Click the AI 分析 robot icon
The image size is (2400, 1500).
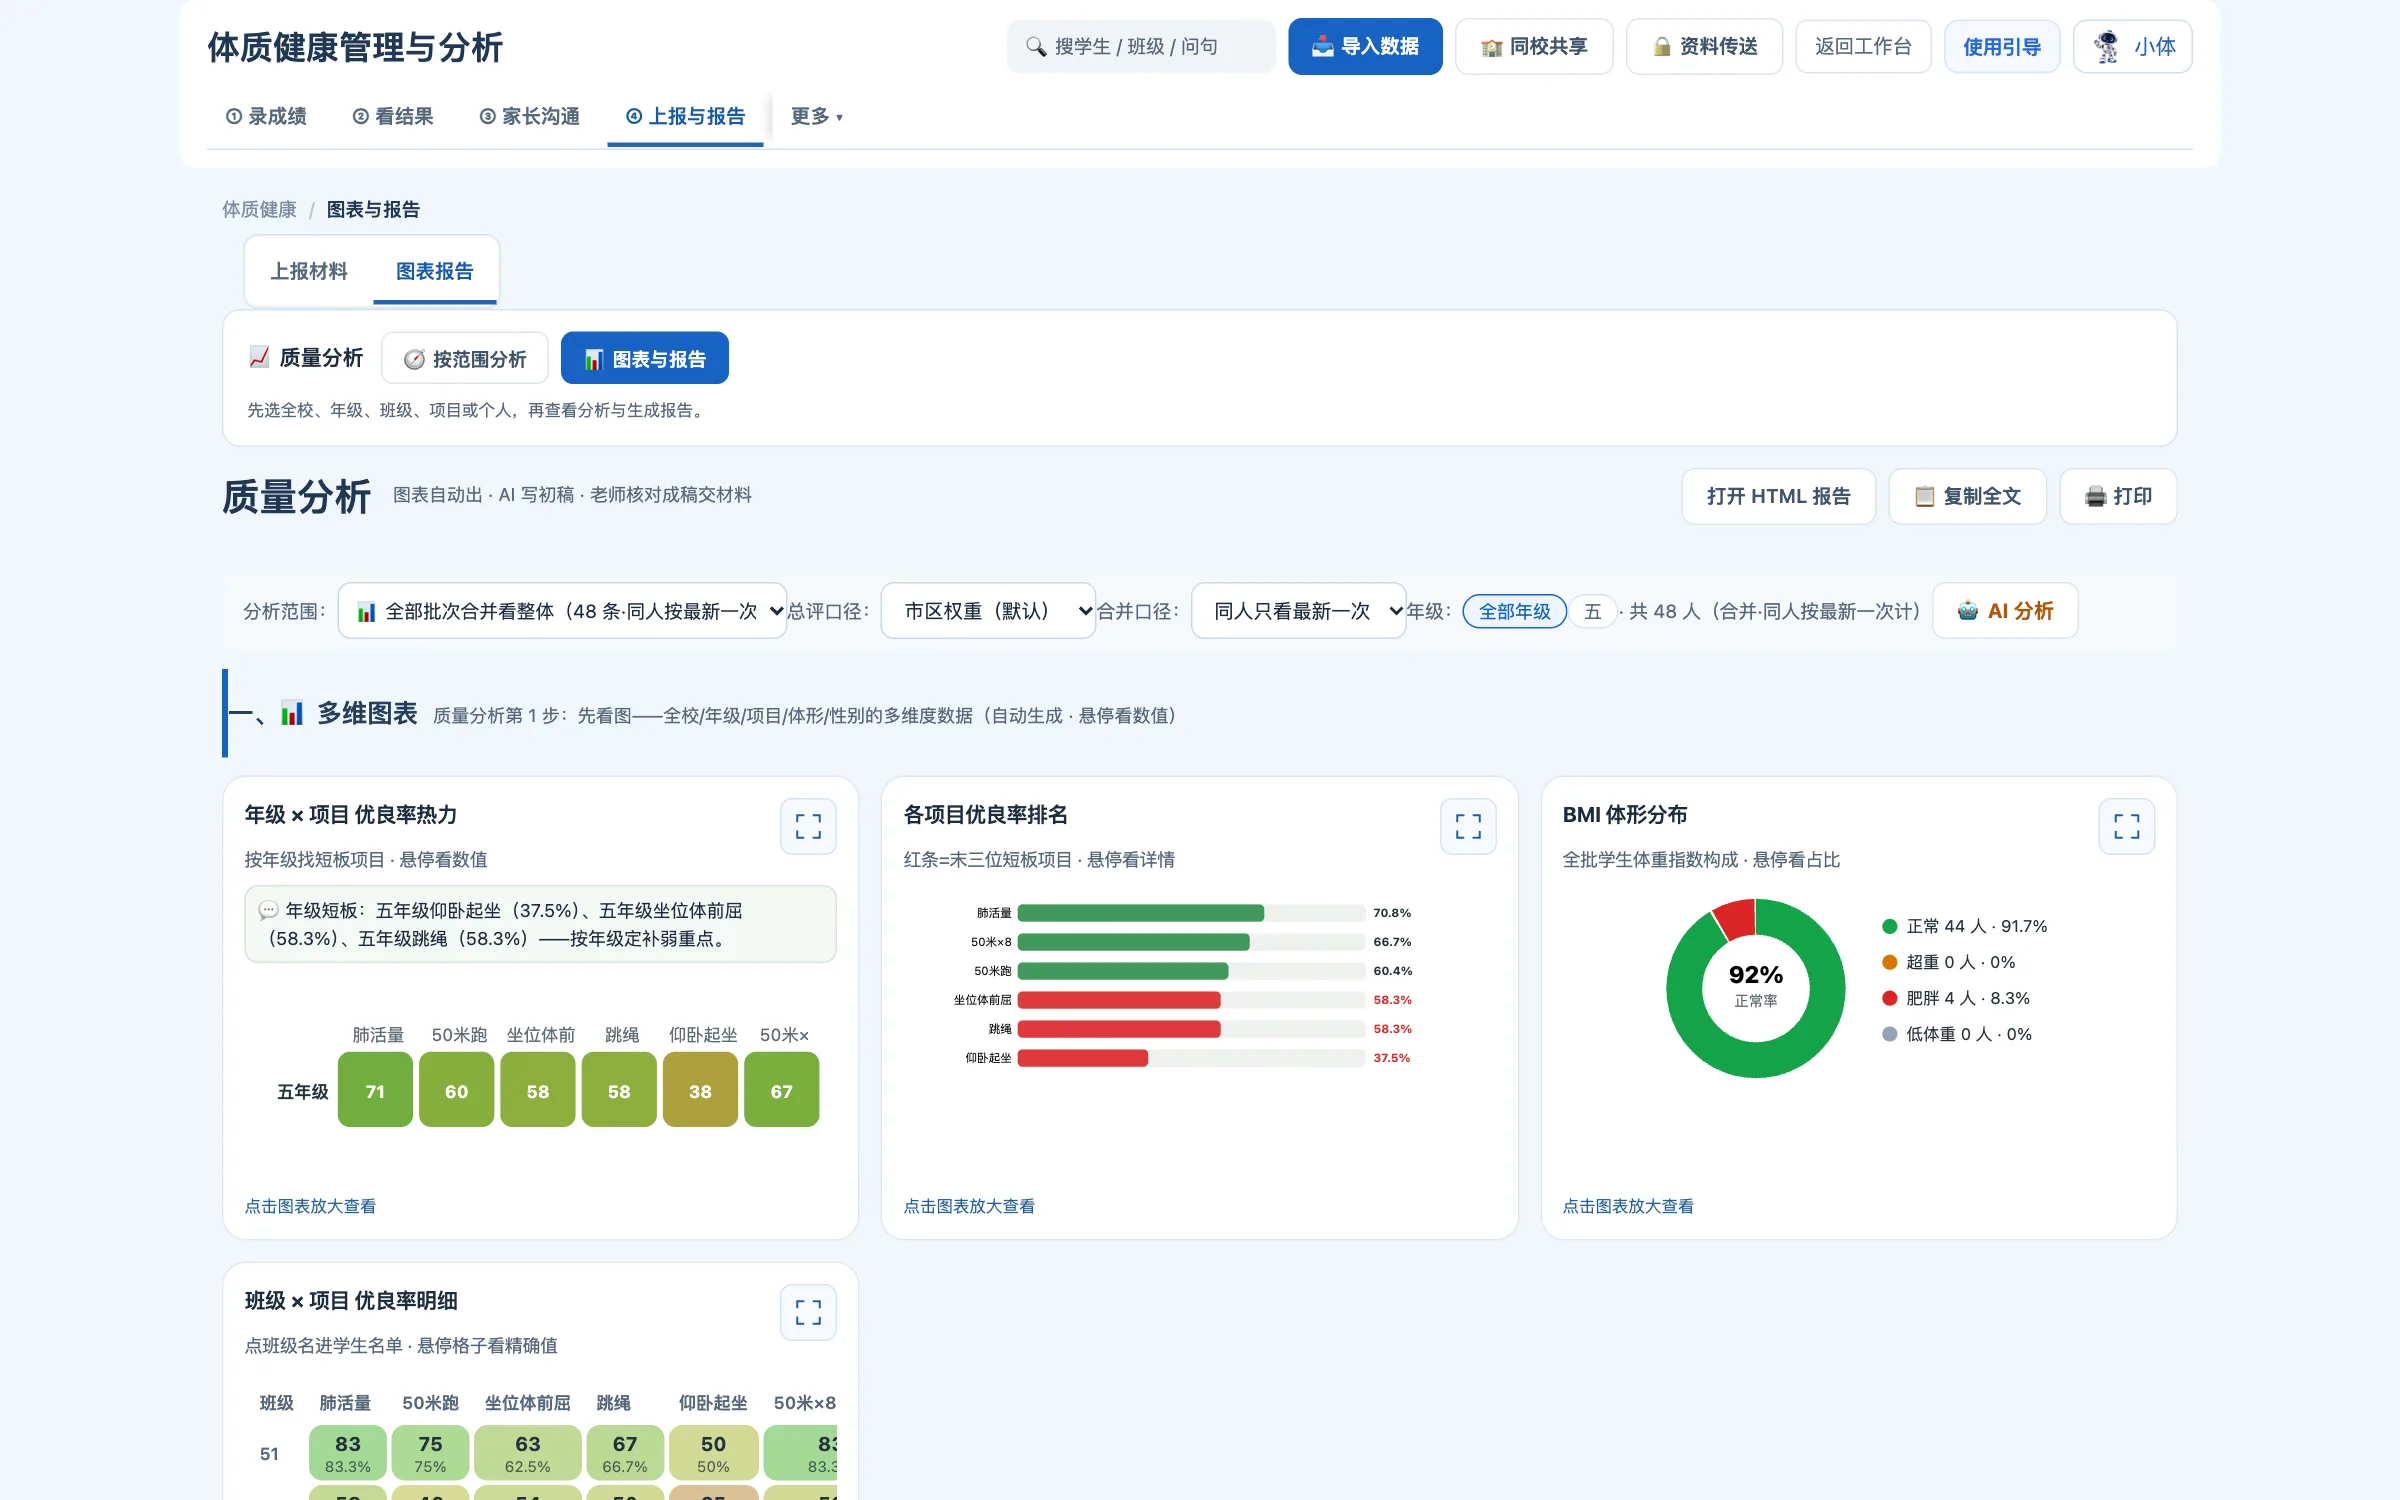point(1967,611)
